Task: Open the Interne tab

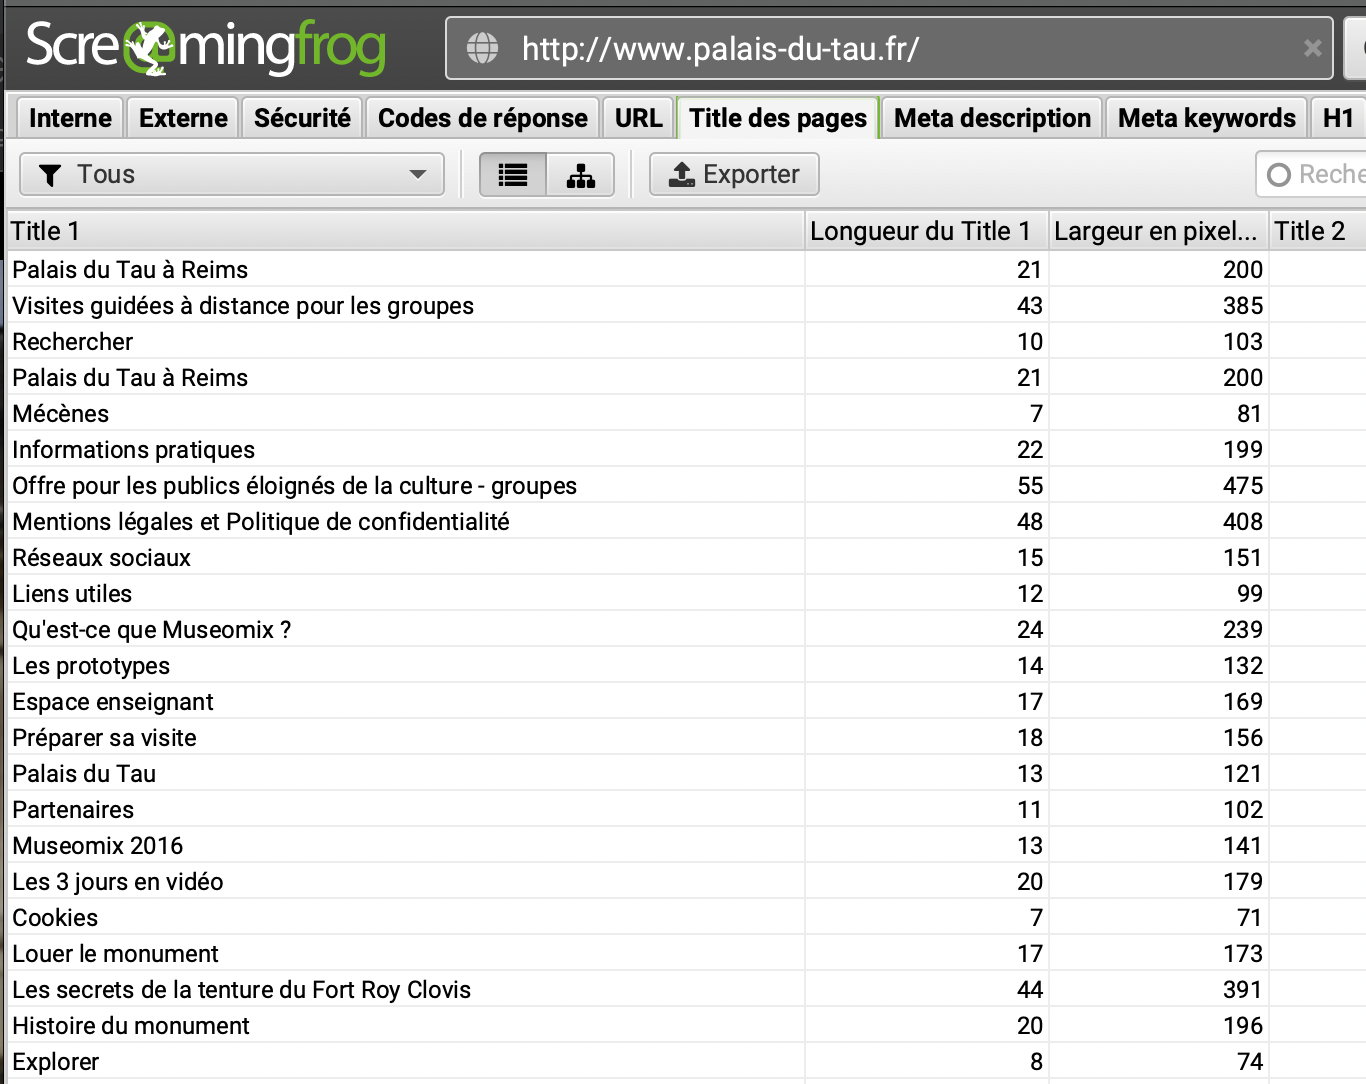Action: pyautogui.click(x=70, y=118)
